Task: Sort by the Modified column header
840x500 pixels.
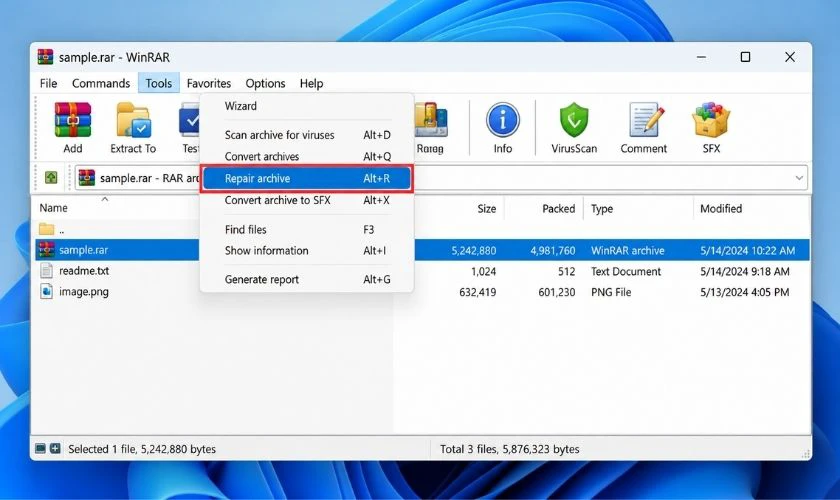Action: click(x=721, y=208)
